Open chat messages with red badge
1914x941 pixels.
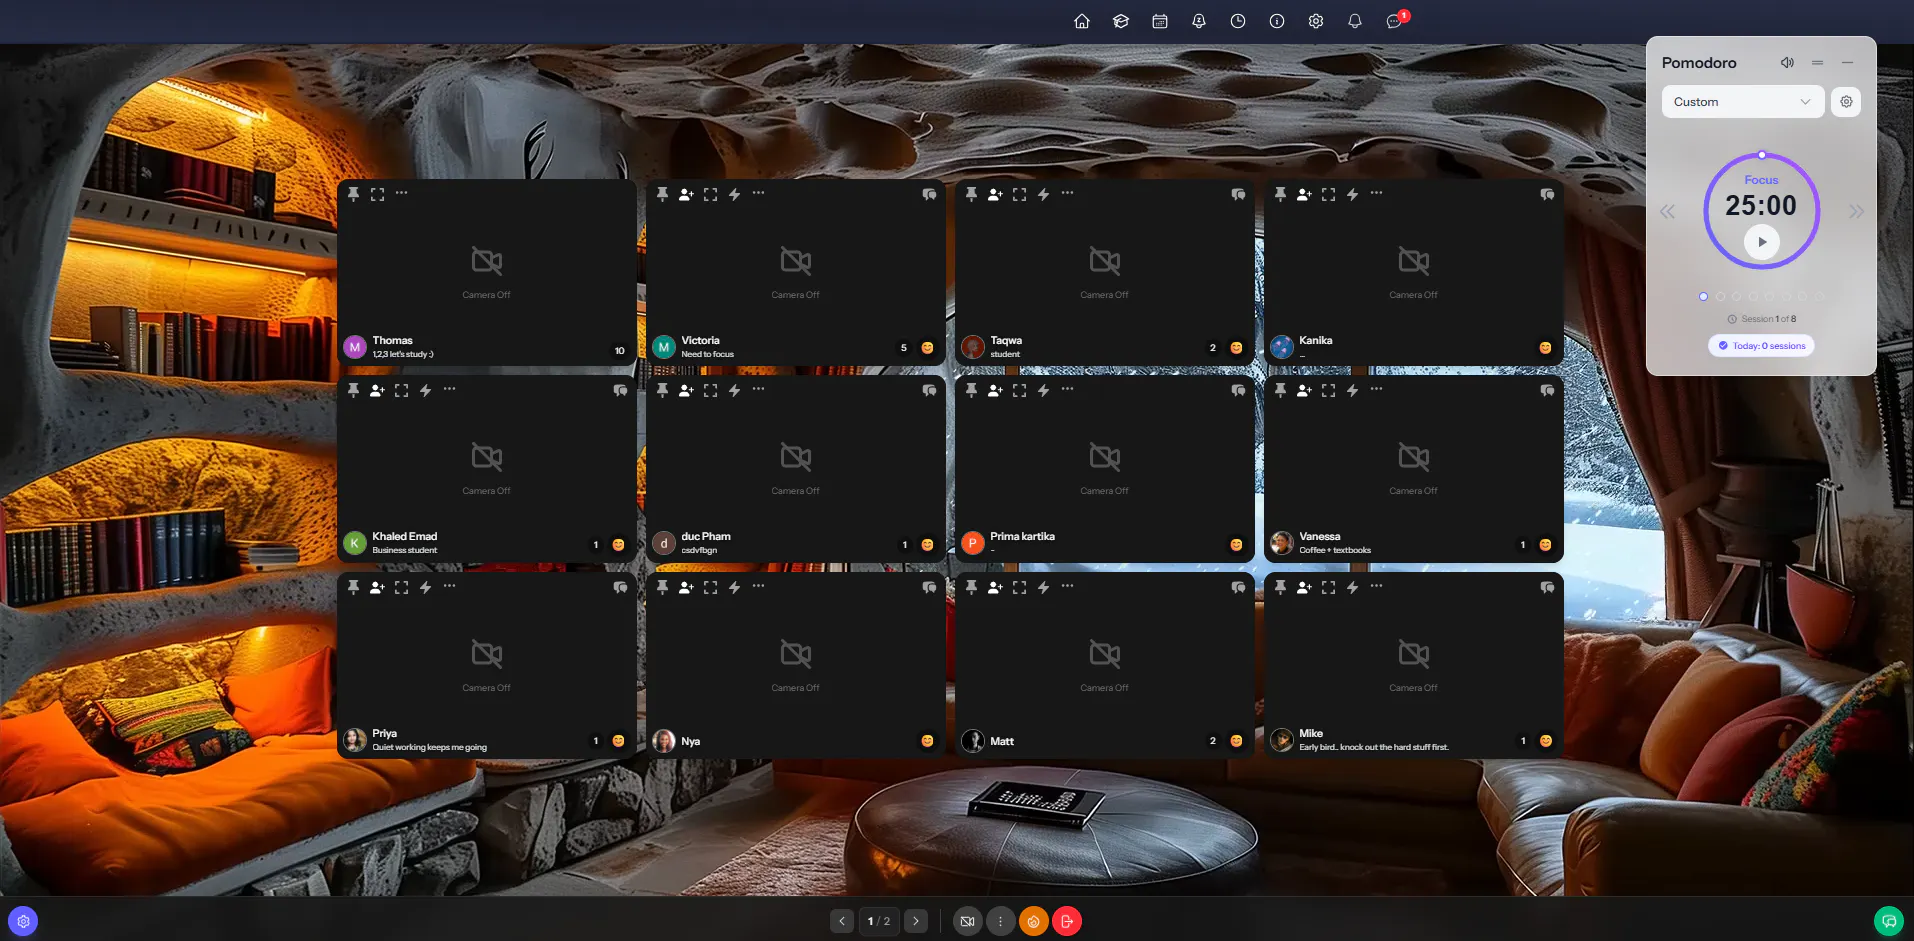1395,20
